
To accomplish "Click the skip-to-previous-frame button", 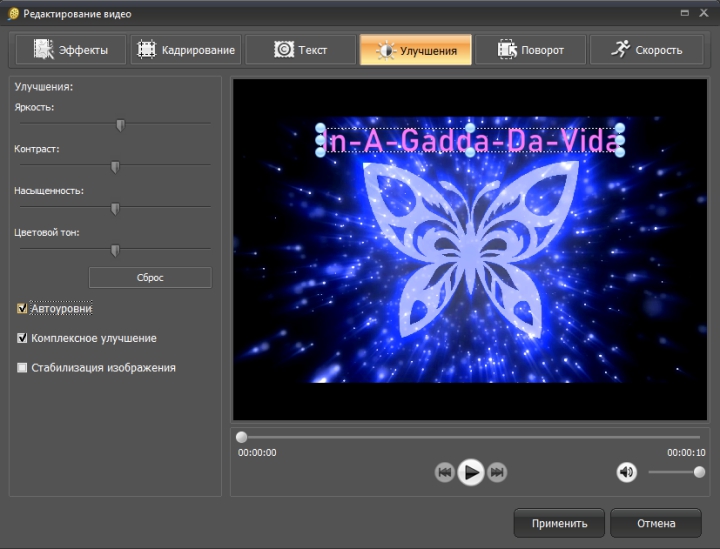I will pyautogui.click(x=445, y=473).
